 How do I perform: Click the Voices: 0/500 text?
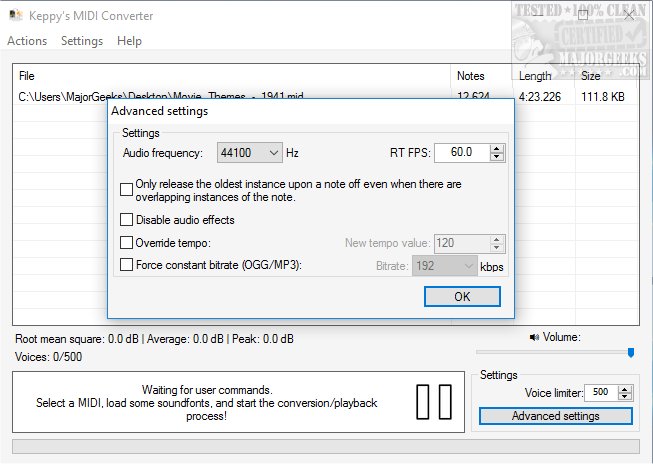48,357
